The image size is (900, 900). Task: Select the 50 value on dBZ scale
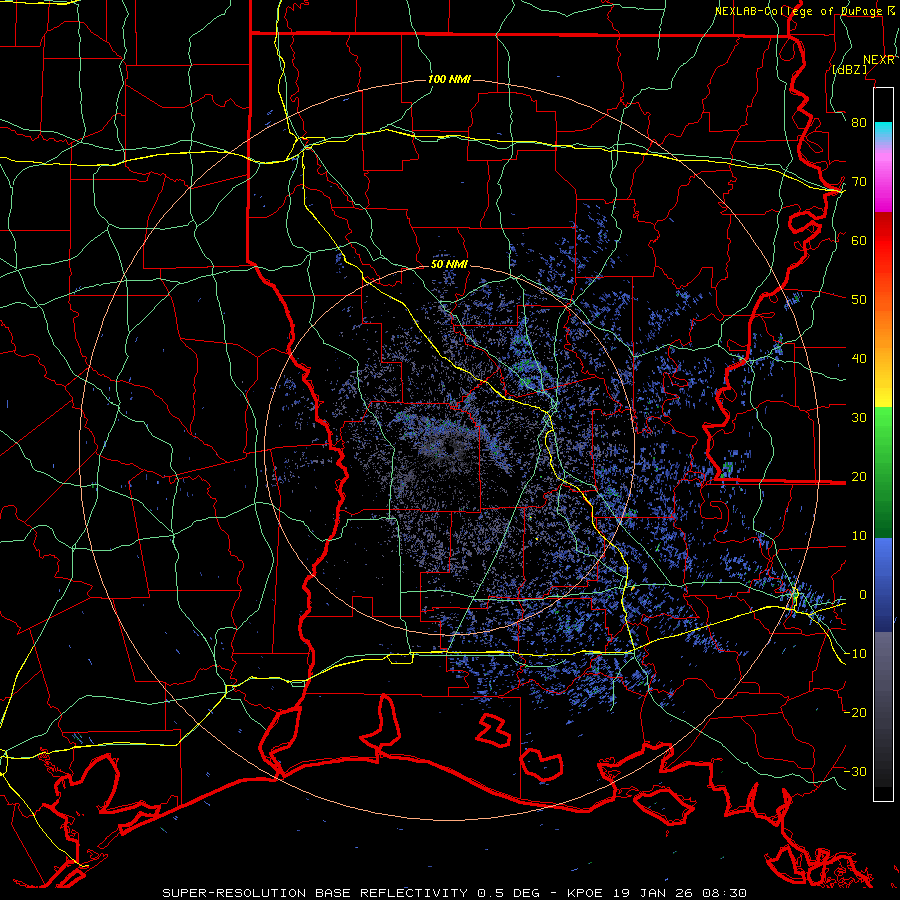click(859, 300)
